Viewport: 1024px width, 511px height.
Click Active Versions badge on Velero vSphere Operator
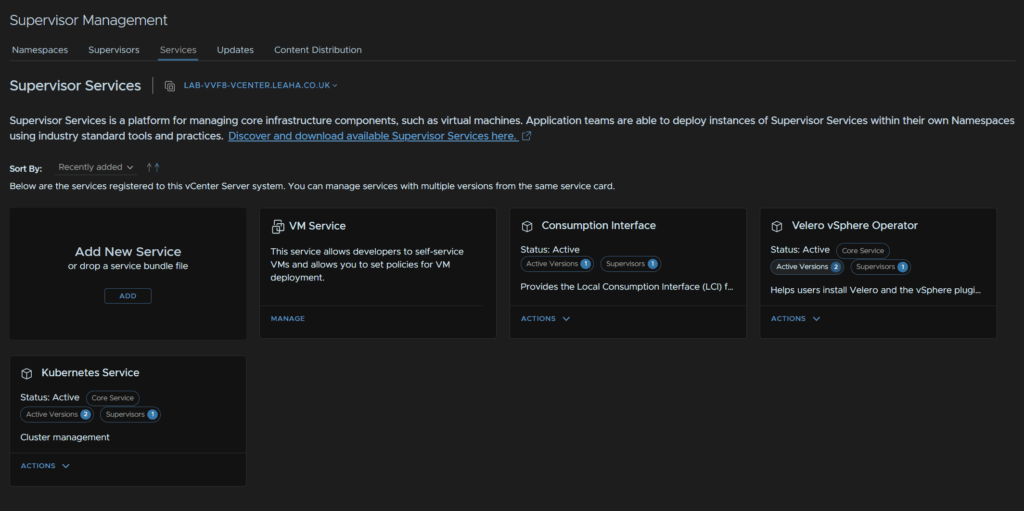click(807, 267)
